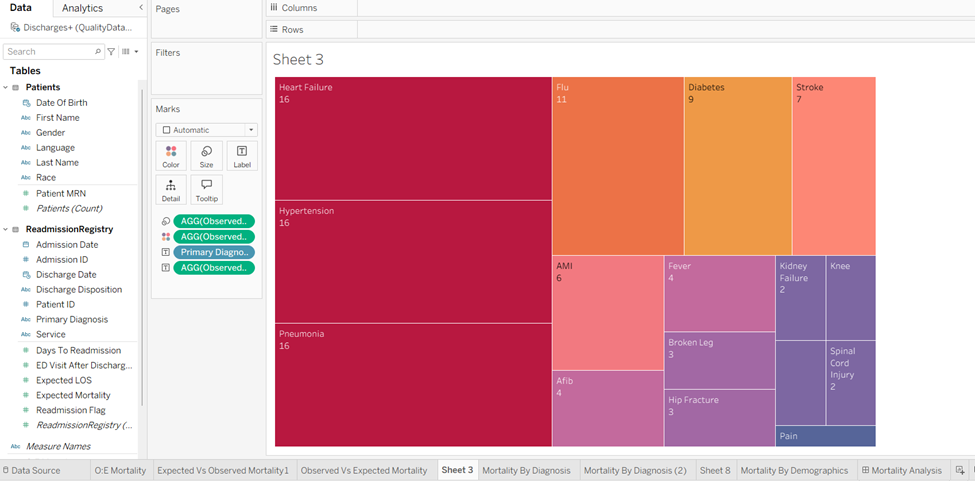Select the Measure Names field
The image size is (975, 481).
[58, 446]
